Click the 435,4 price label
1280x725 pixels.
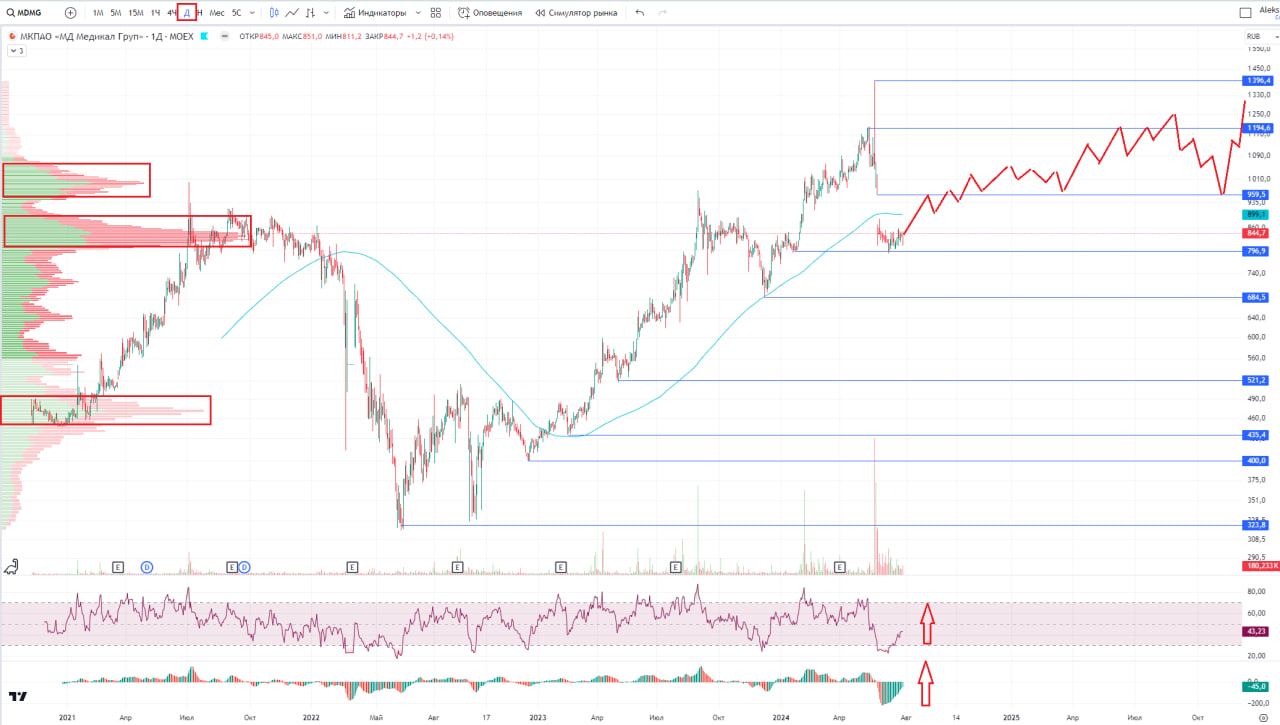[1257, 435]
